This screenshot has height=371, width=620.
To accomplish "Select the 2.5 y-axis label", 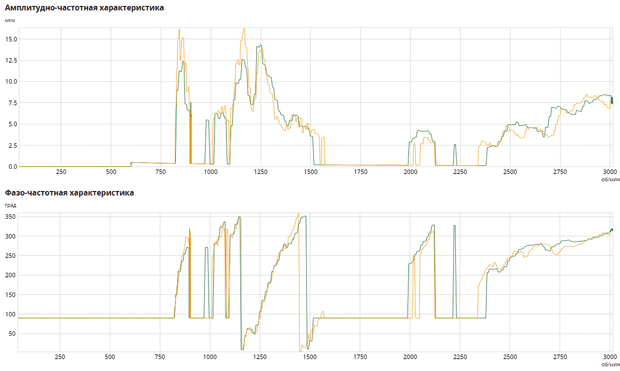I will [x=12, y=146].
